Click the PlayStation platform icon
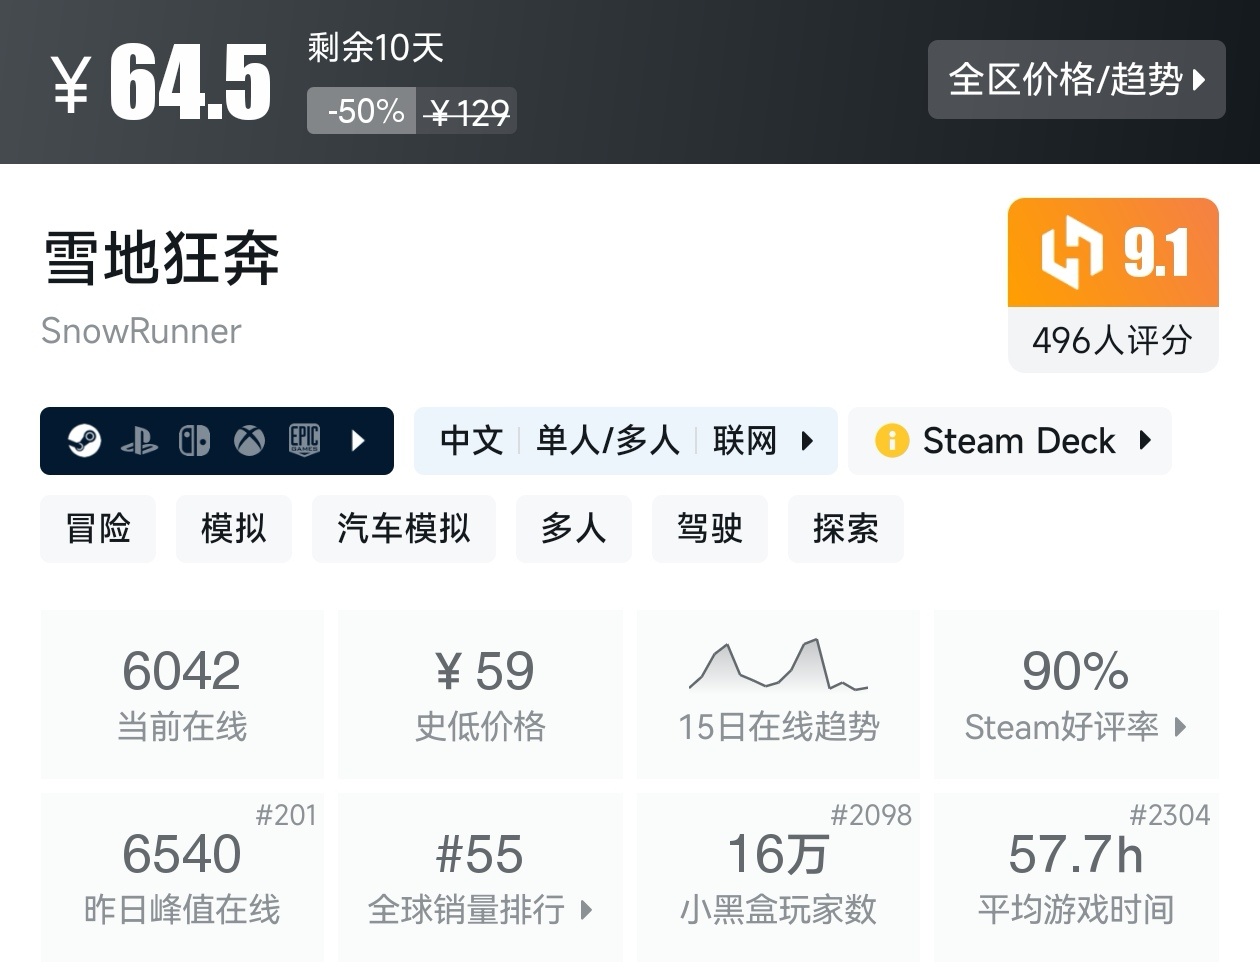The width and height of the screenshot is (1260, 969). pyautogui.click(x=141, y=440)
